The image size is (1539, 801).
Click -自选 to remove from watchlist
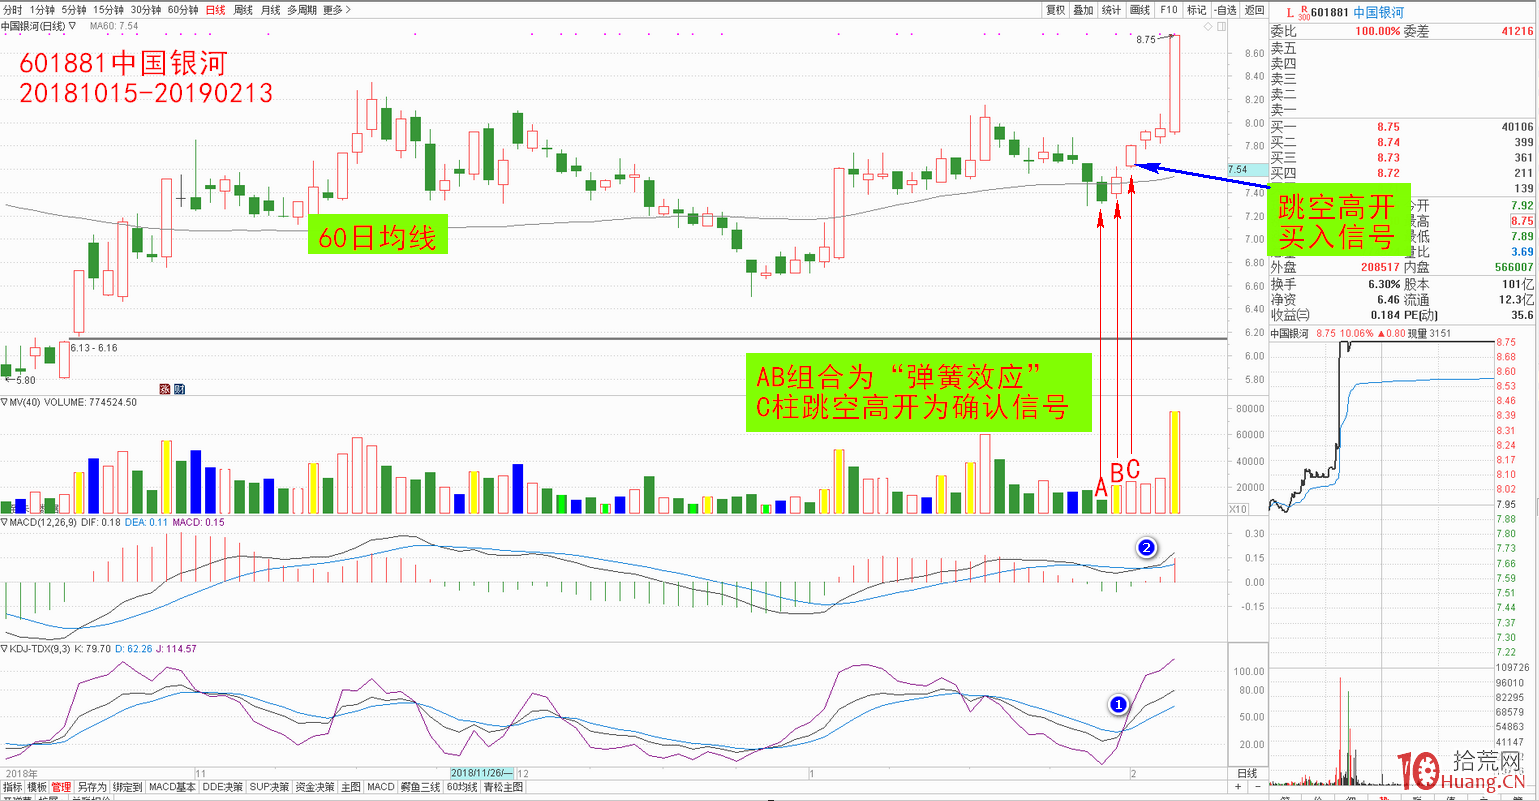point(1225,10)
